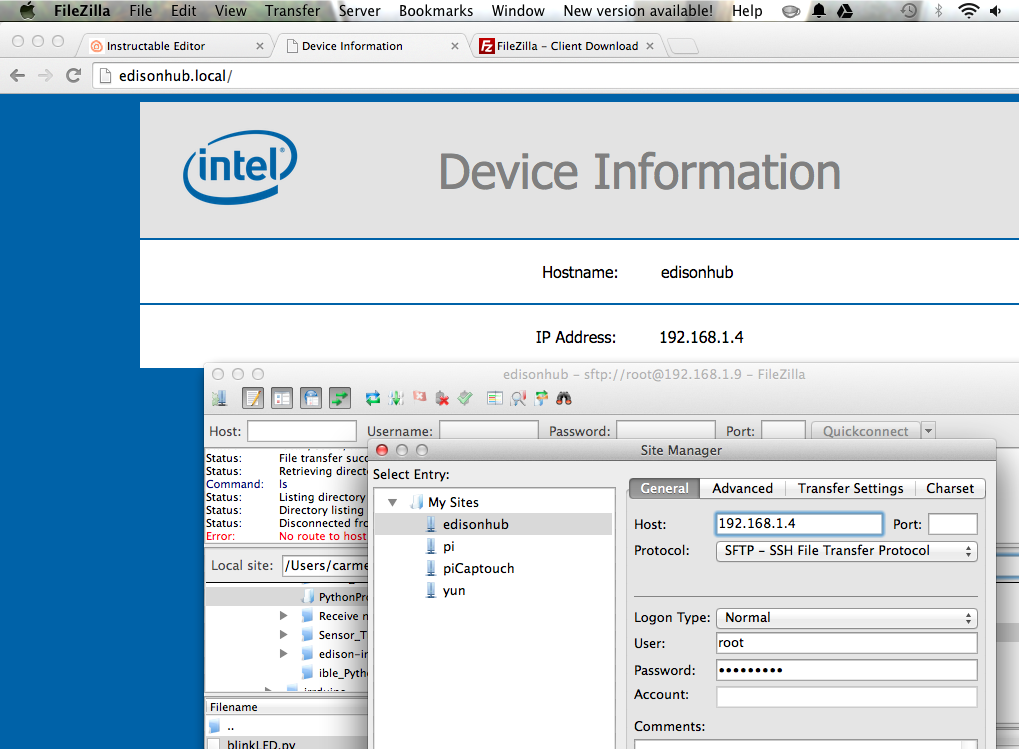Click the browser back arrow
Viewport: 1019px width, 749px height.
18,75
